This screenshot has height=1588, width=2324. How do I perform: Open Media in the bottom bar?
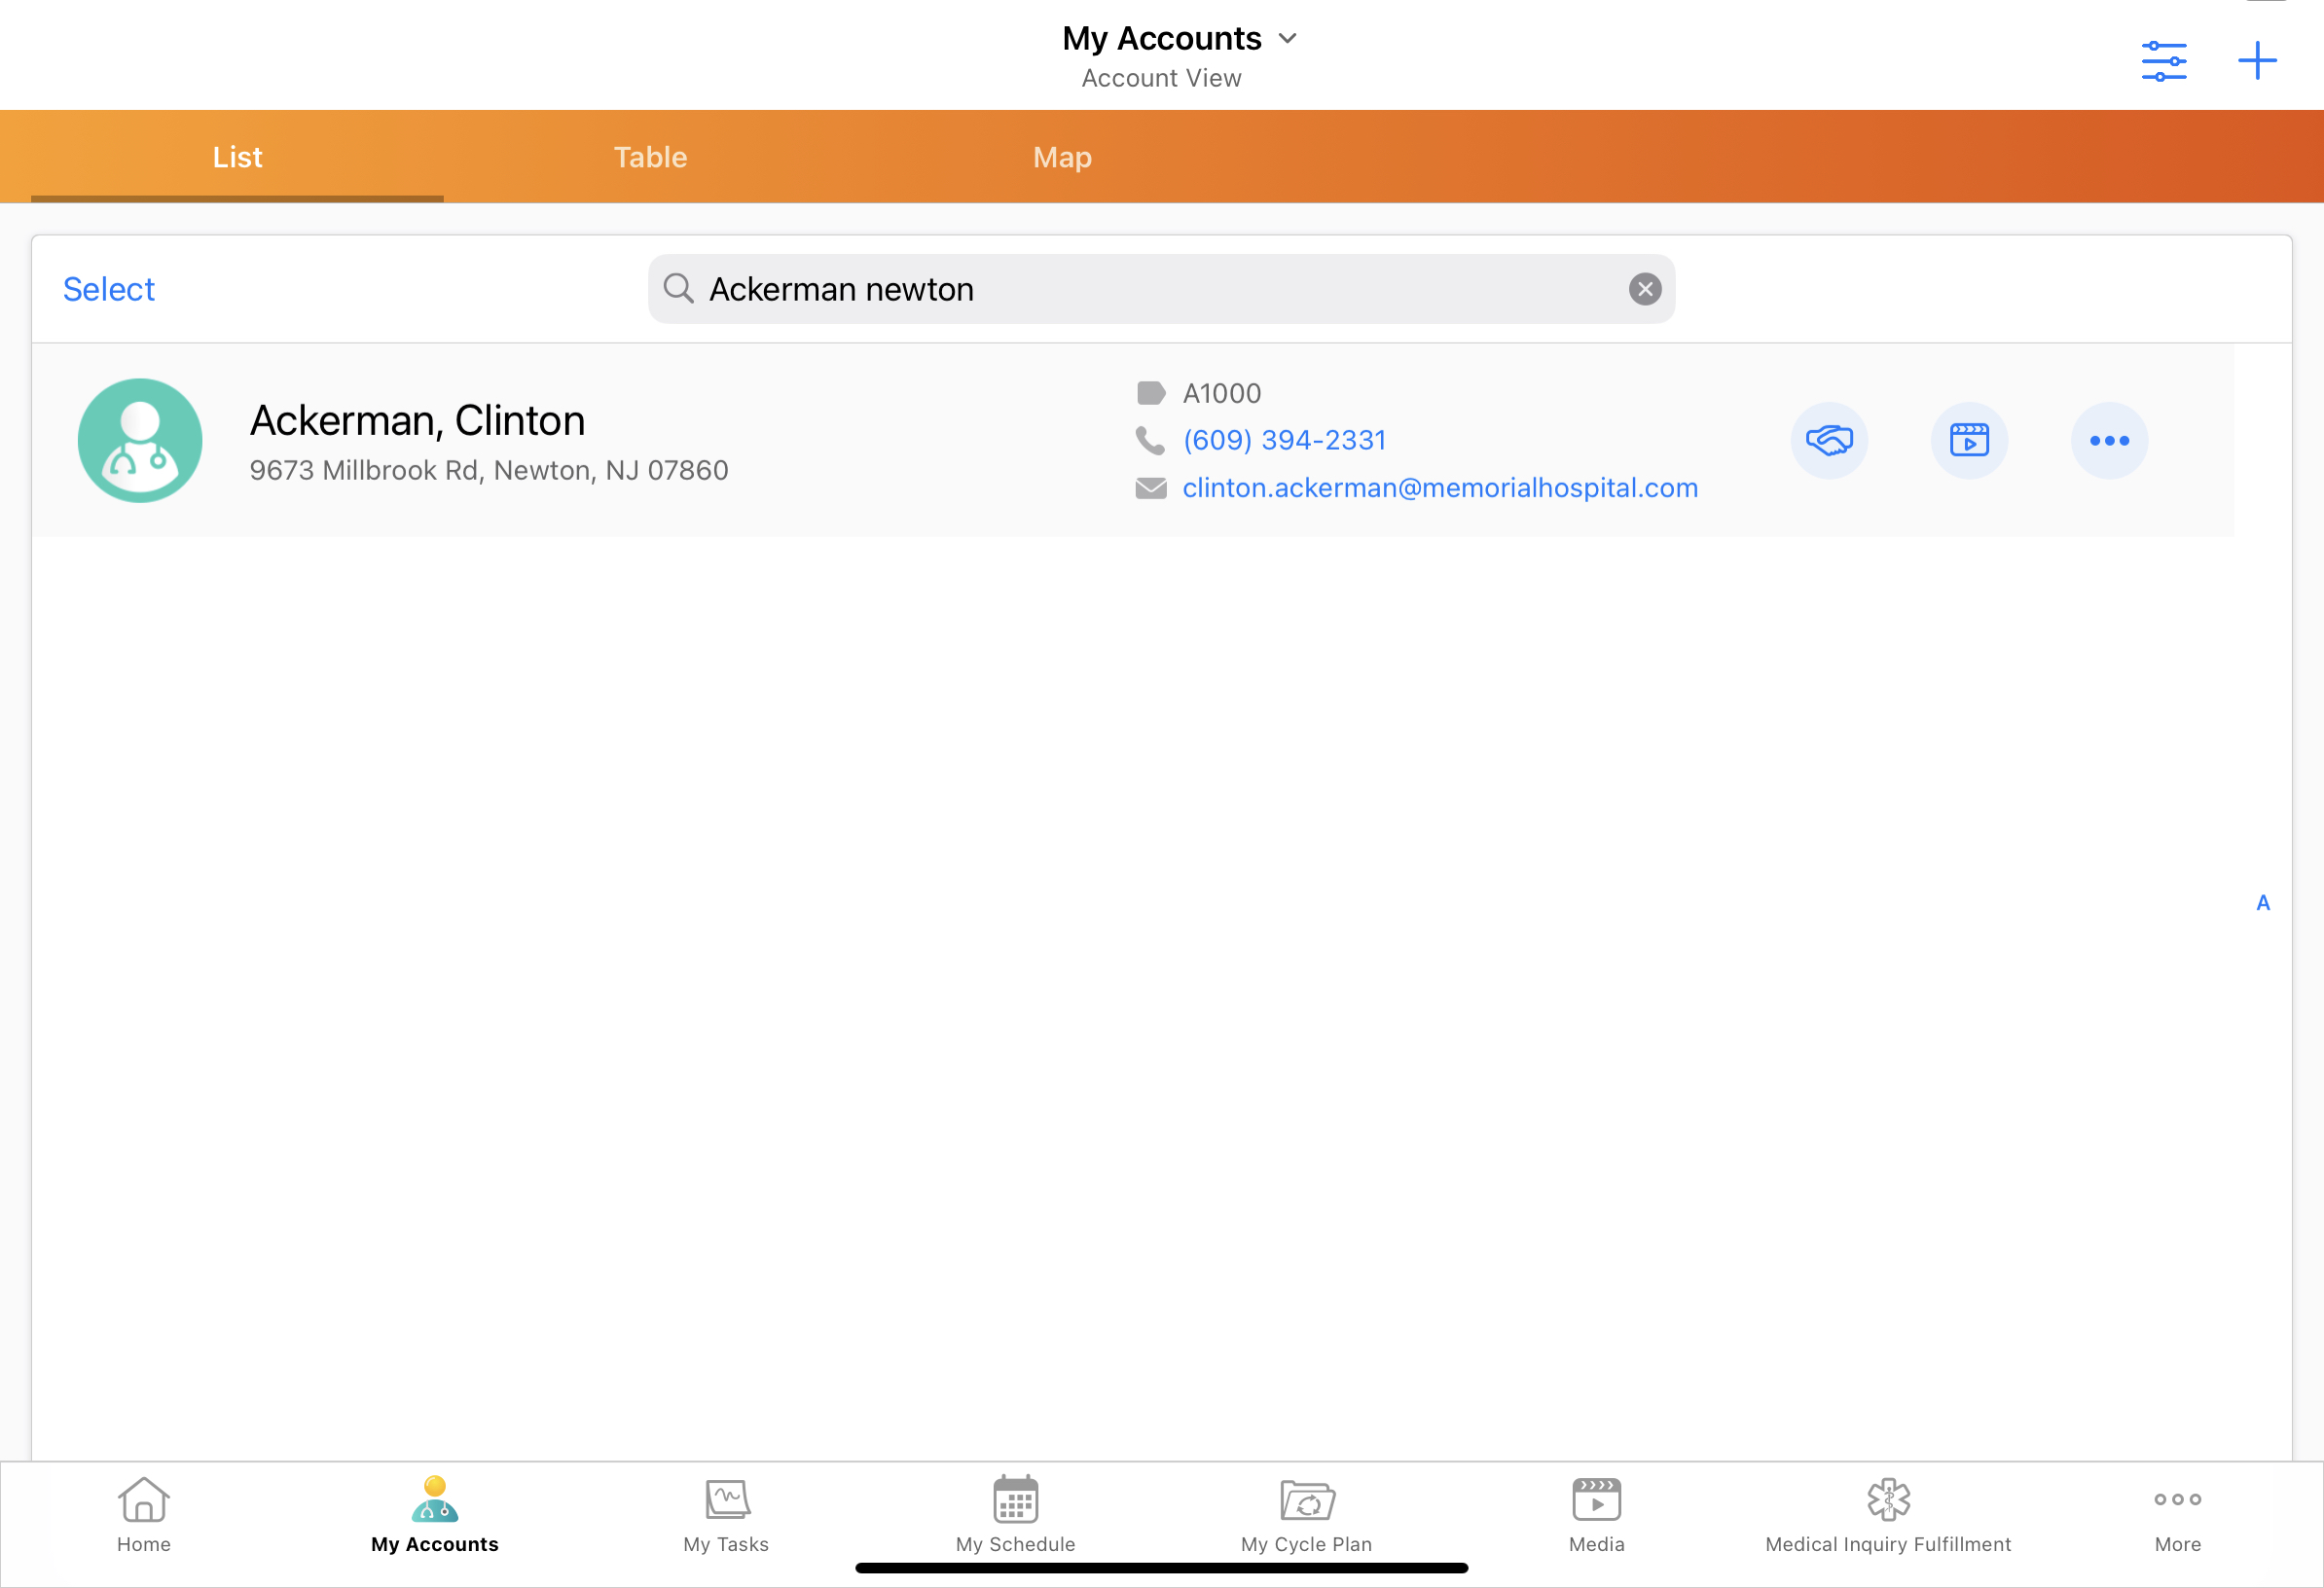coord(1596,1514)
